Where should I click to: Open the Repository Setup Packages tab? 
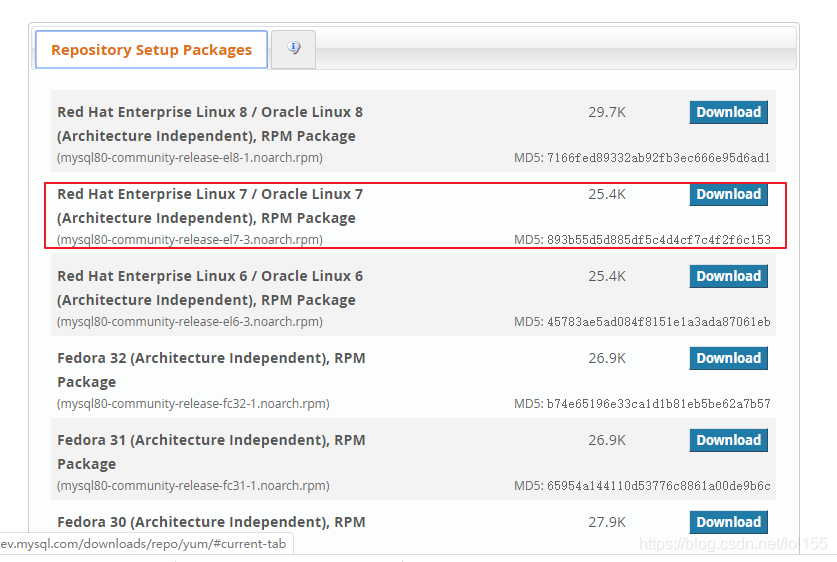click(x=151, y=50)
